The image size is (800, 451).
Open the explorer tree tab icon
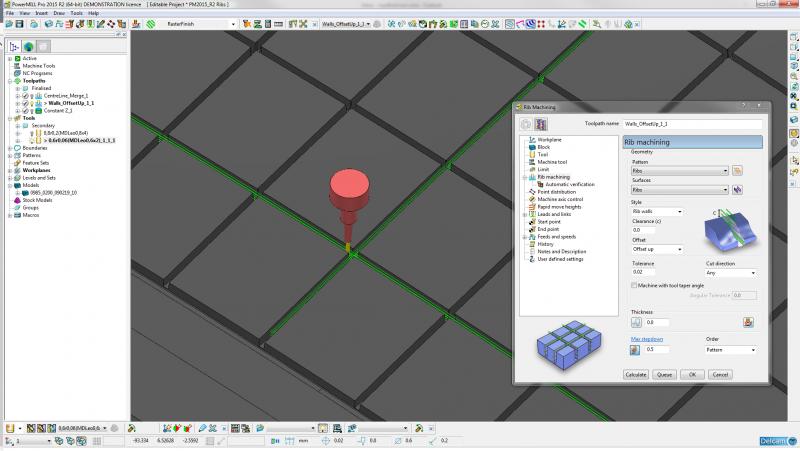(14, 46)
